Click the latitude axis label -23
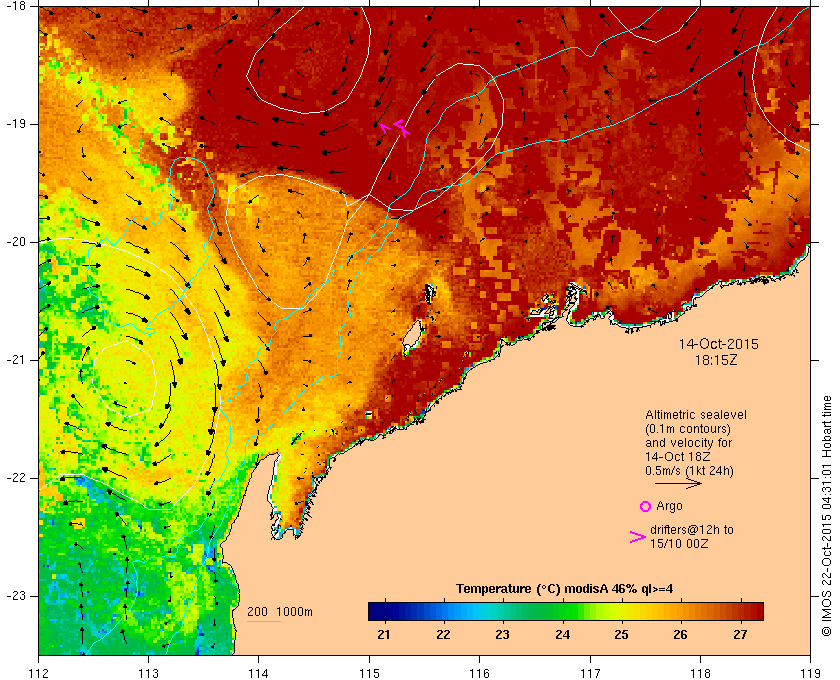Viewport: 840px width, 680px height. pyautogui.click(x=16, y=595)
